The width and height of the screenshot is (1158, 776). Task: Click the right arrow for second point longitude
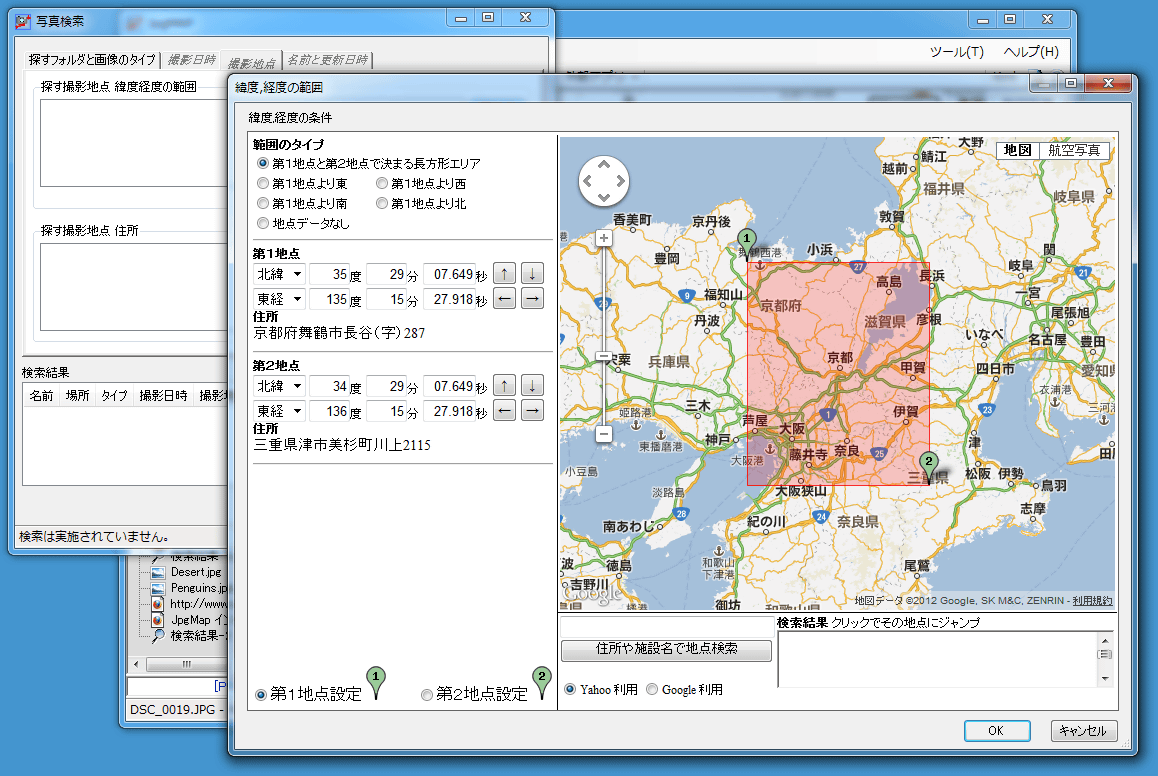[x=532, y=411]
